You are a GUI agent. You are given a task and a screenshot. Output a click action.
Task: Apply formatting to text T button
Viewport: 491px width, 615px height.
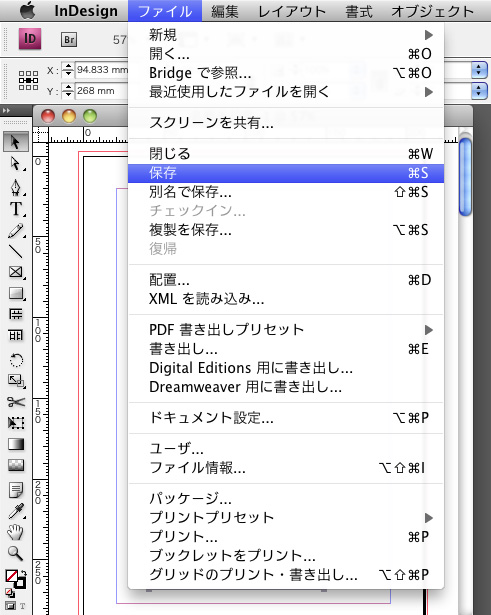[x=22, y=606]
